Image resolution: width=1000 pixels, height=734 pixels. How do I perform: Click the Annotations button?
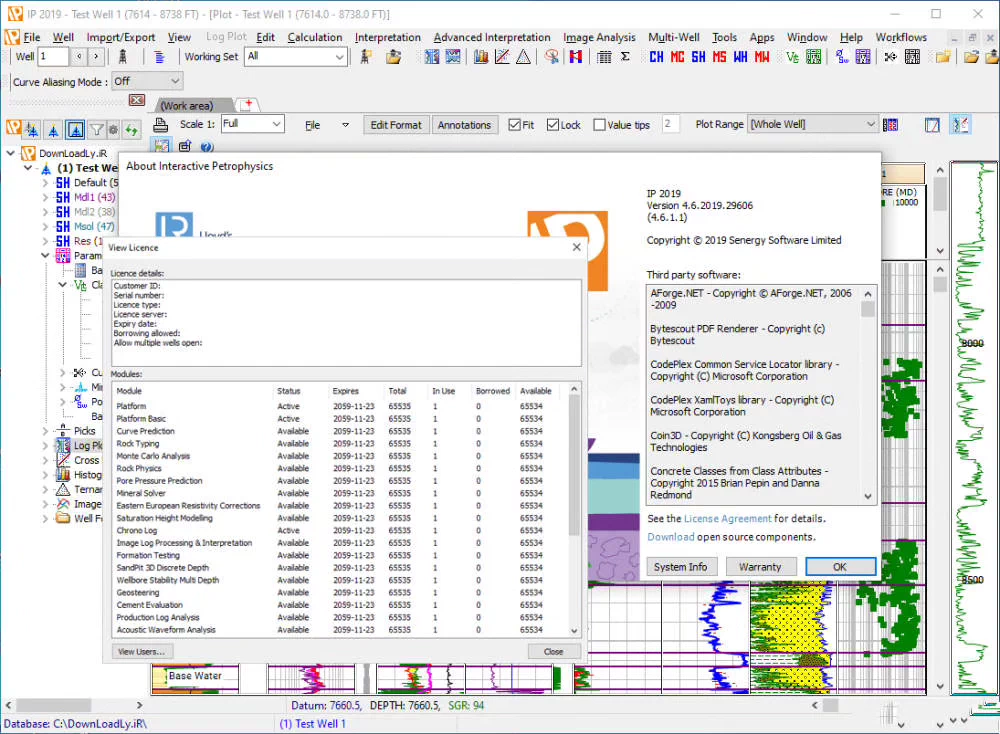pos(464,125)
